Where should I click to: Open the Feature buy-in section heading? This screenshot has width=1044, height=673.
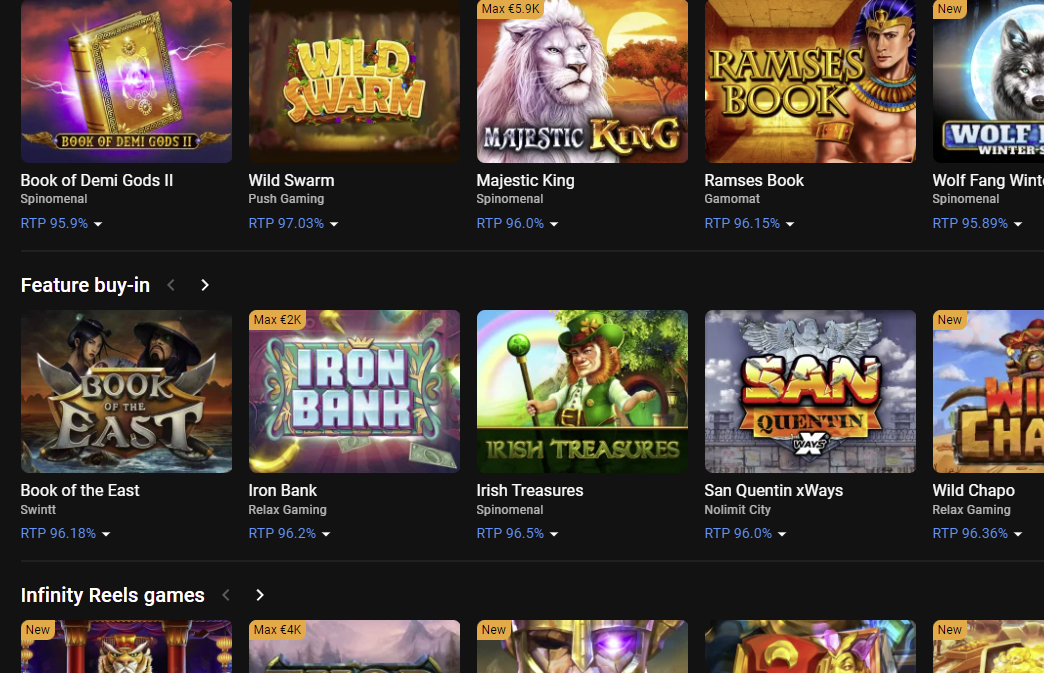tap(85, 285)
